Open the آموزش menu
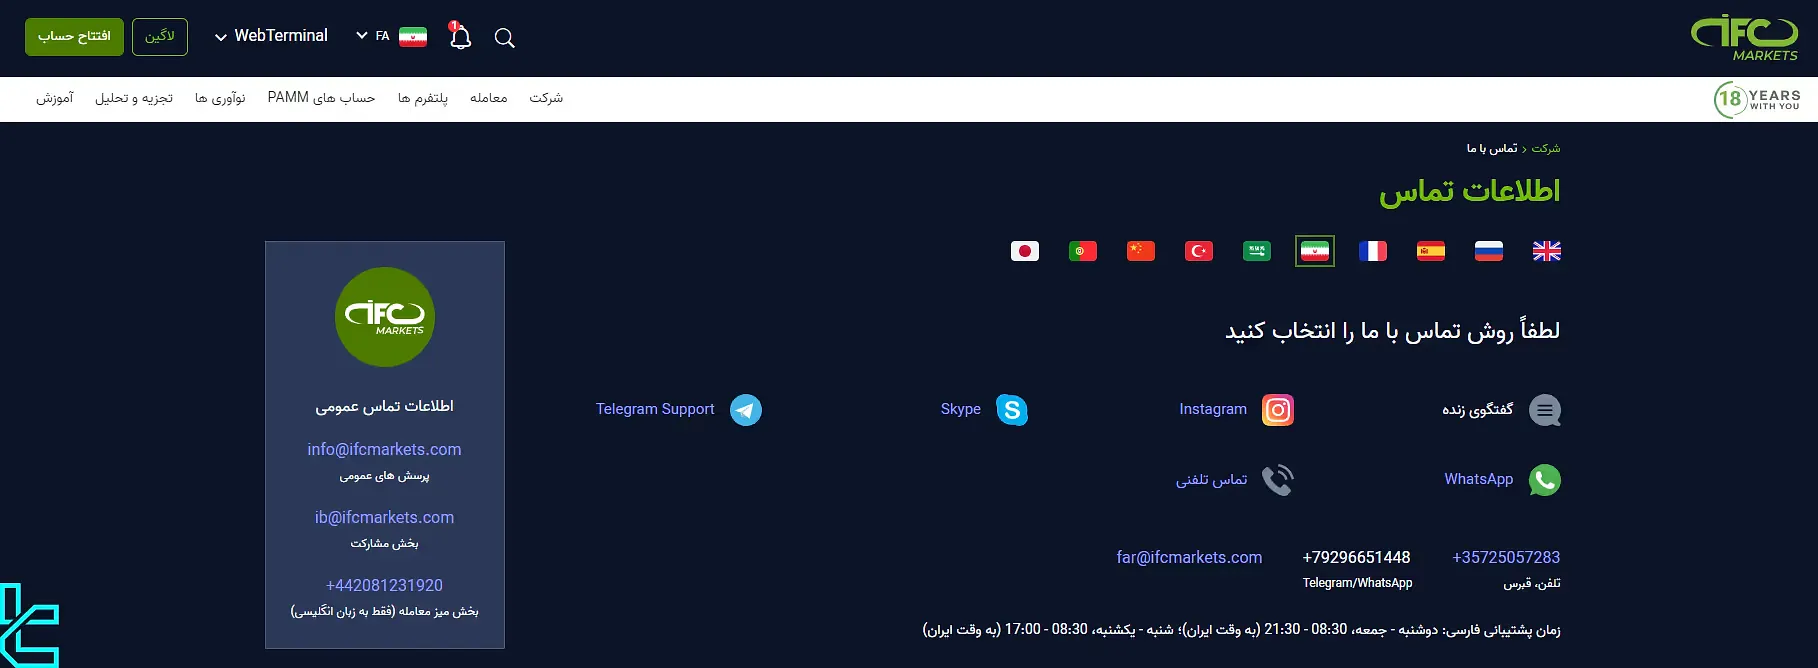The height and width of the screenshot is (668, 1818). pos(55,98)
